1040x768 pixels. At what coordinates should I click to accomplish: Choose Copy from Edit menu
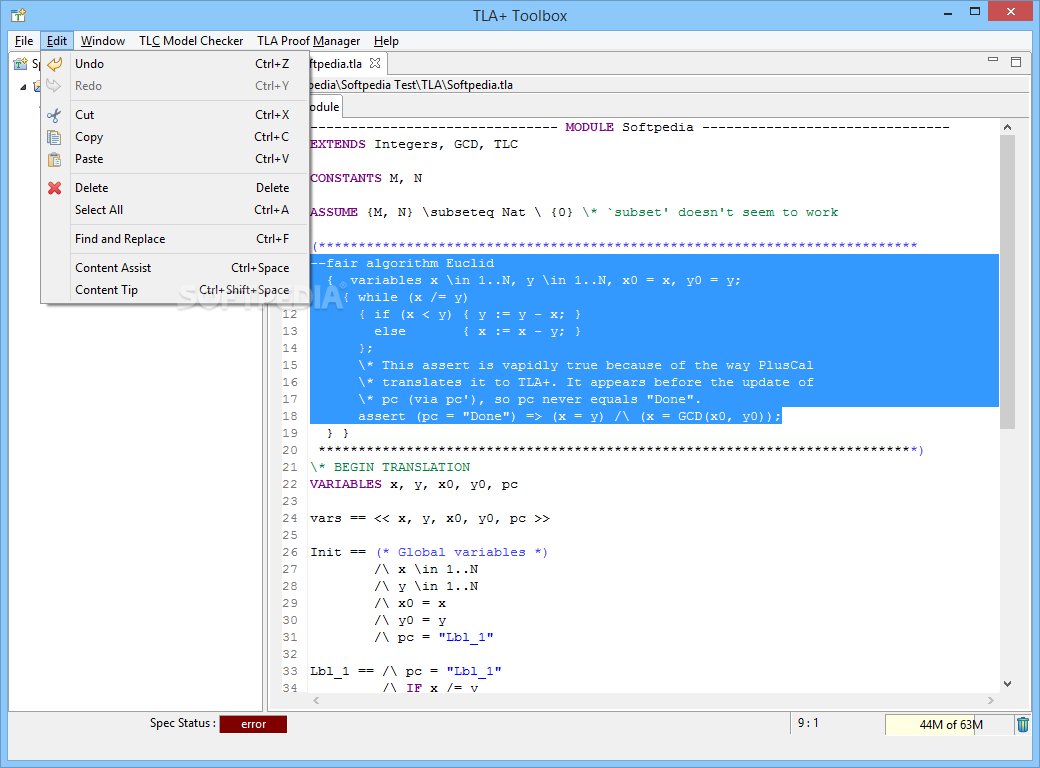[x=175, y=137]
